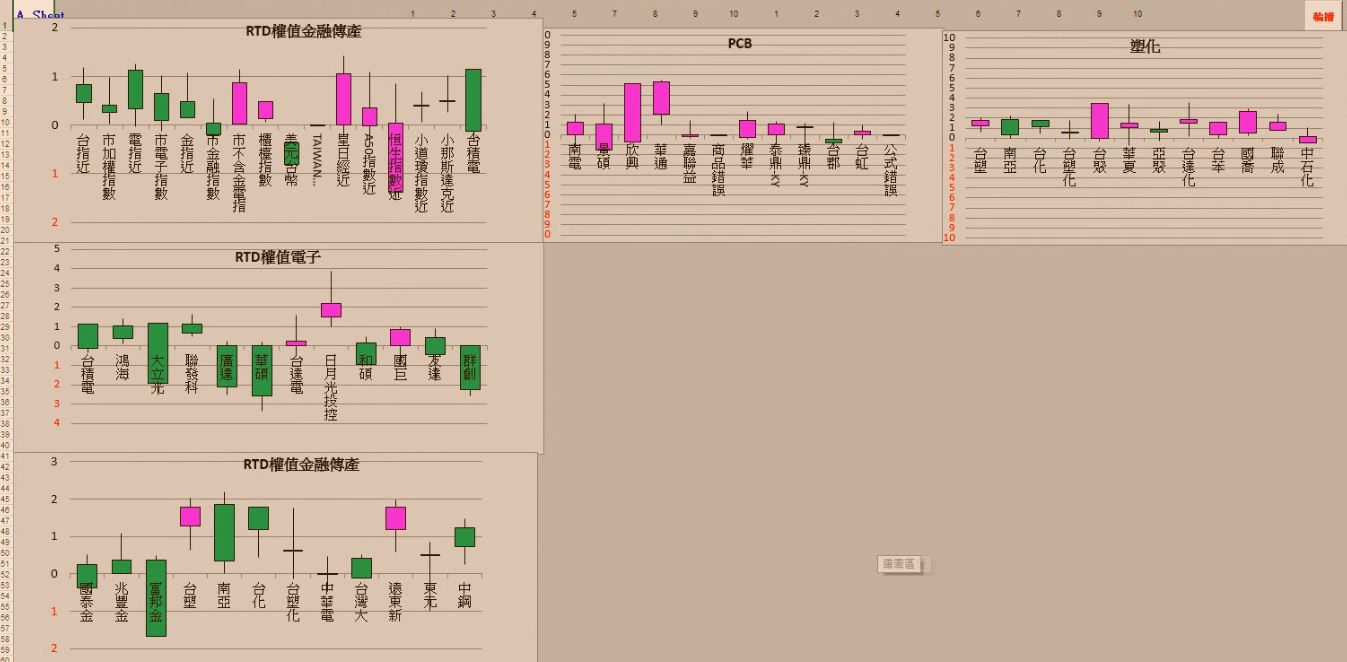This screenshot has height=662, width=1347.
Task: Click the 兆豐金 axis label
Action: [x=121, y=602]
